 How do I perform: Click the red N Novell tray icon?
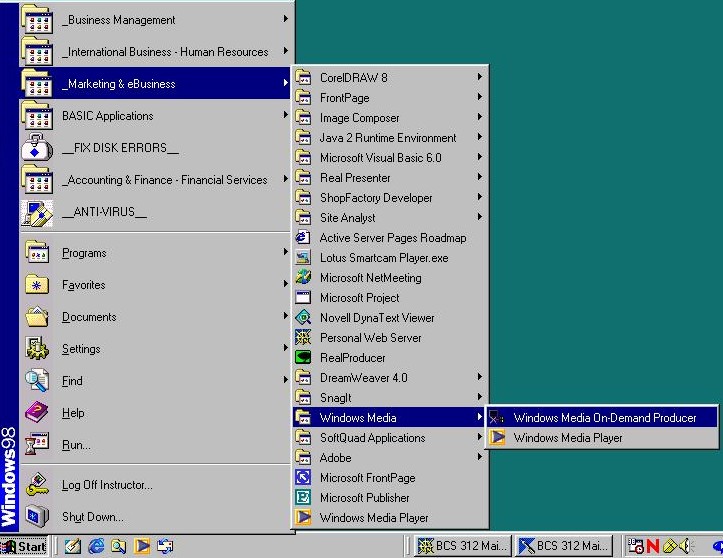(x=653, y=546)
